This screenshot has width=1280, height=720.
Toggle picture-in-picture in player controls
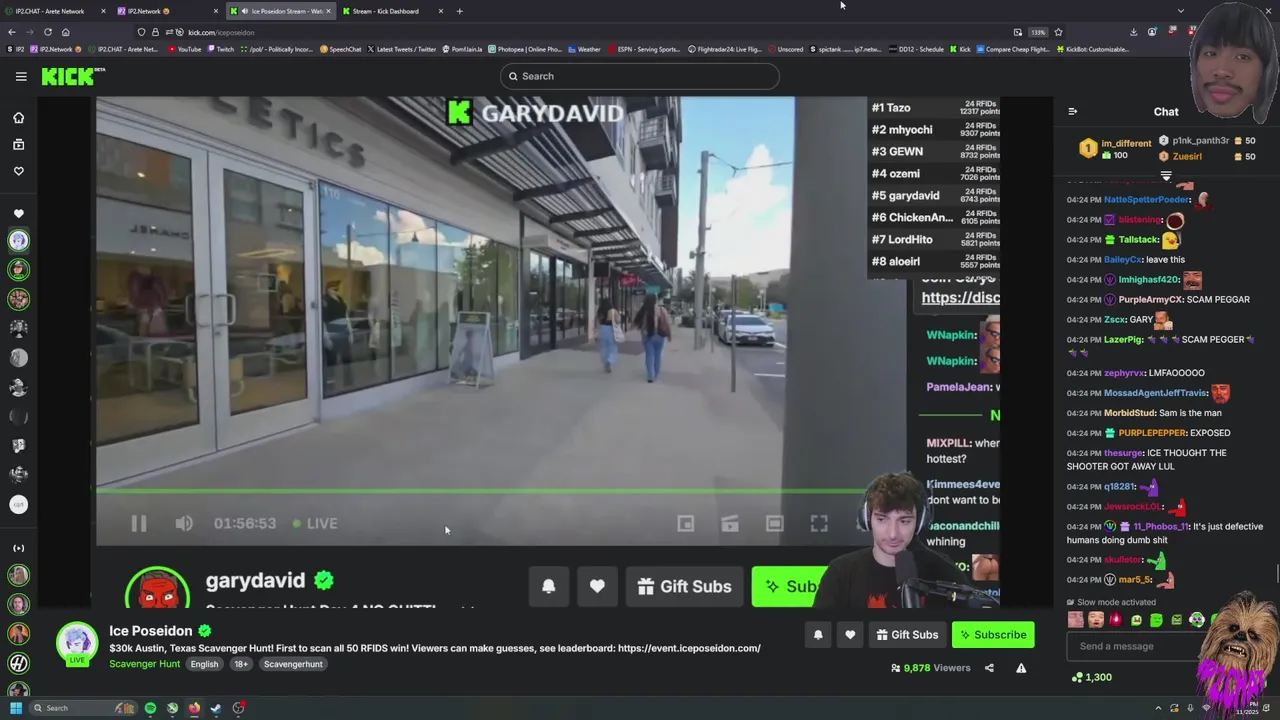tap(685, 523)
